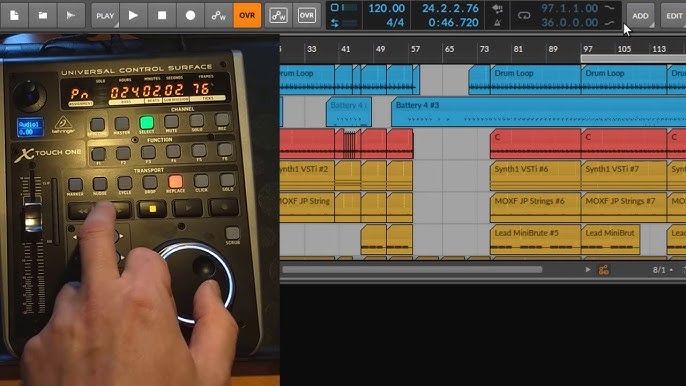
Task: Open the EDIT menu
Action: click(x=674, y=16)
